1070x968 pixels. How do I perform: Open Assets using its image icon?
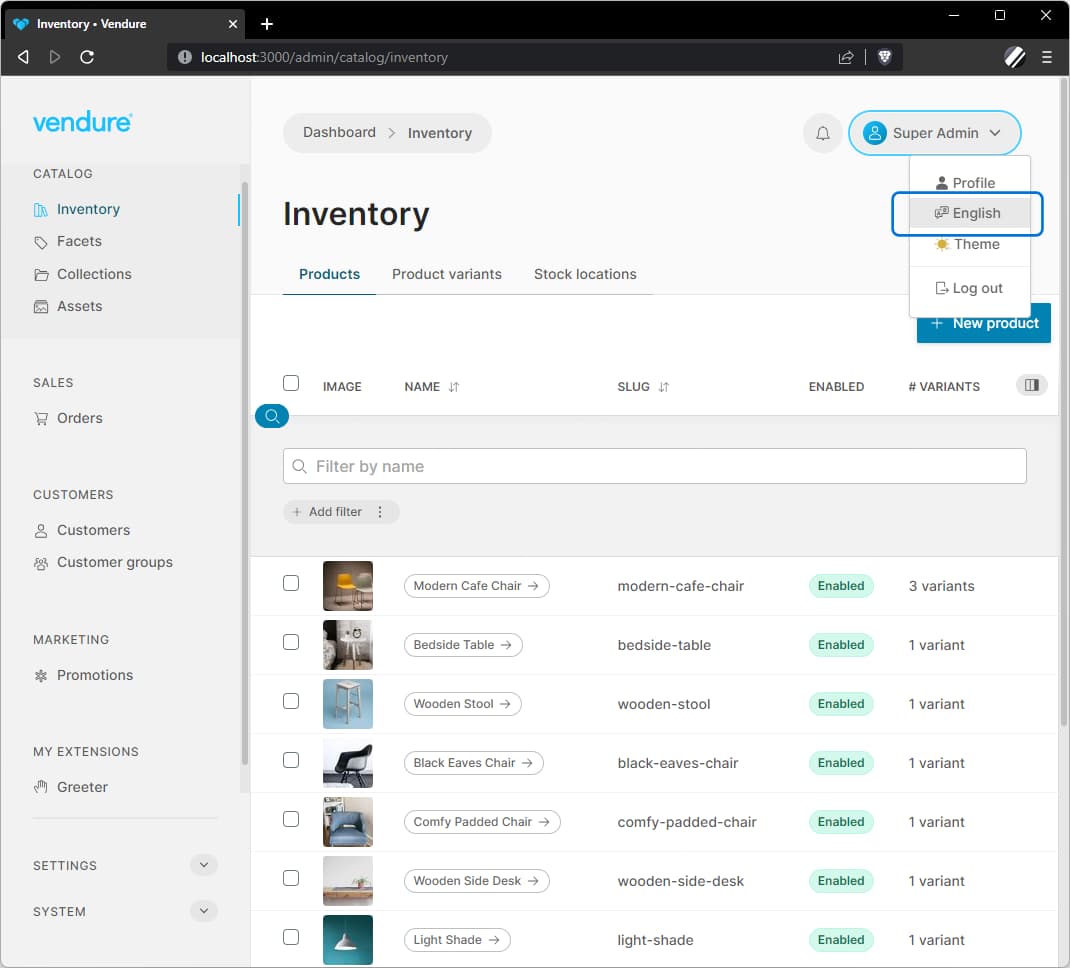(40, 306)
